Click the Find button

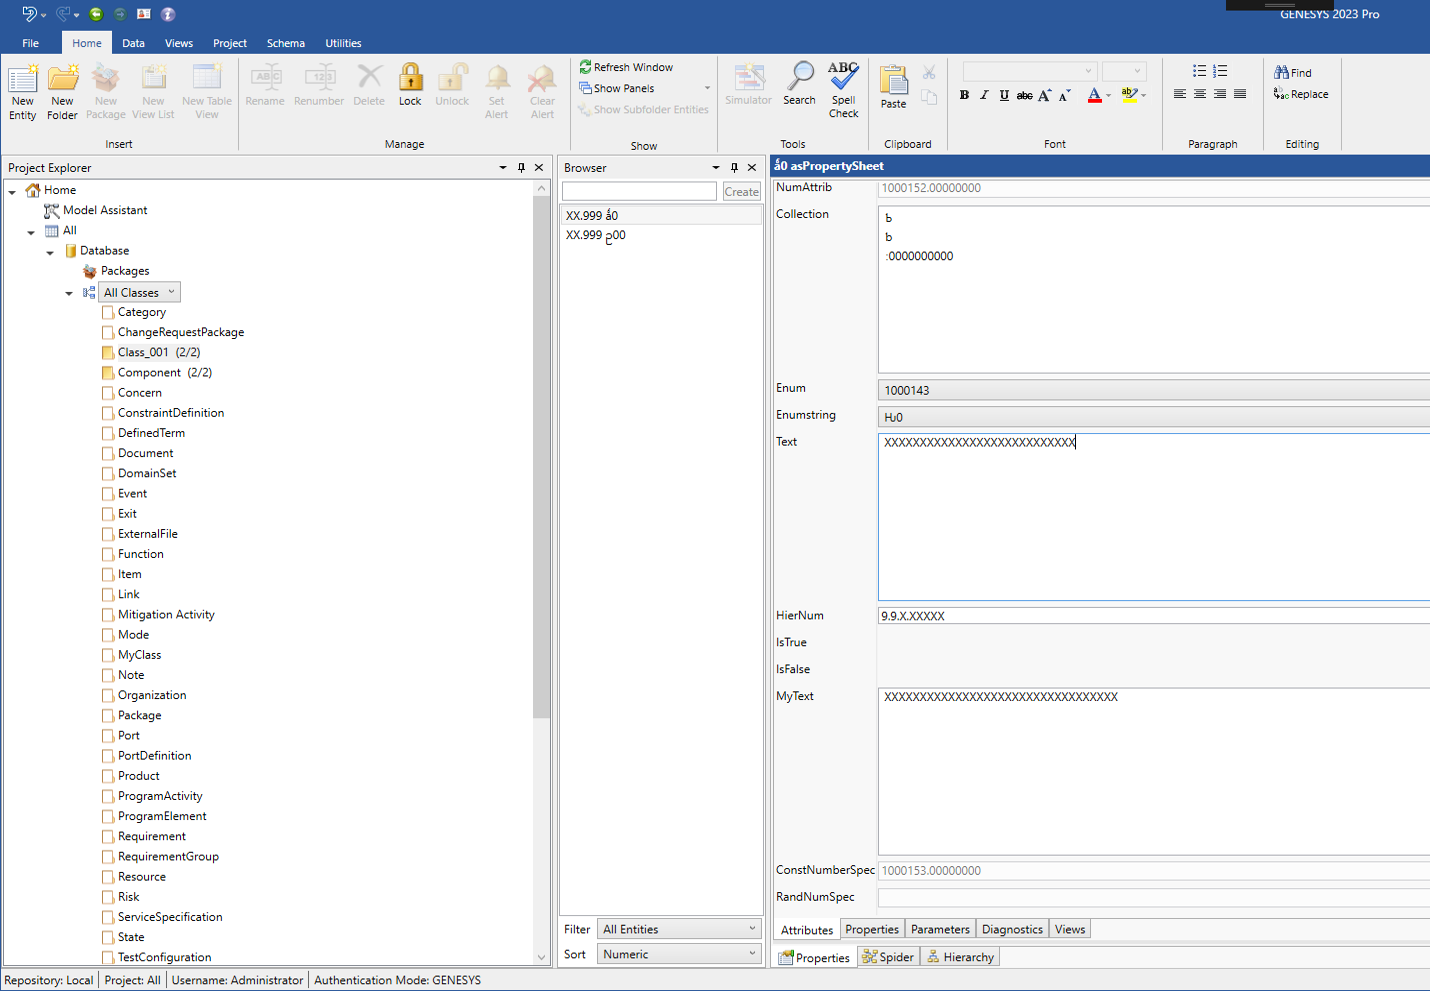1292,72
